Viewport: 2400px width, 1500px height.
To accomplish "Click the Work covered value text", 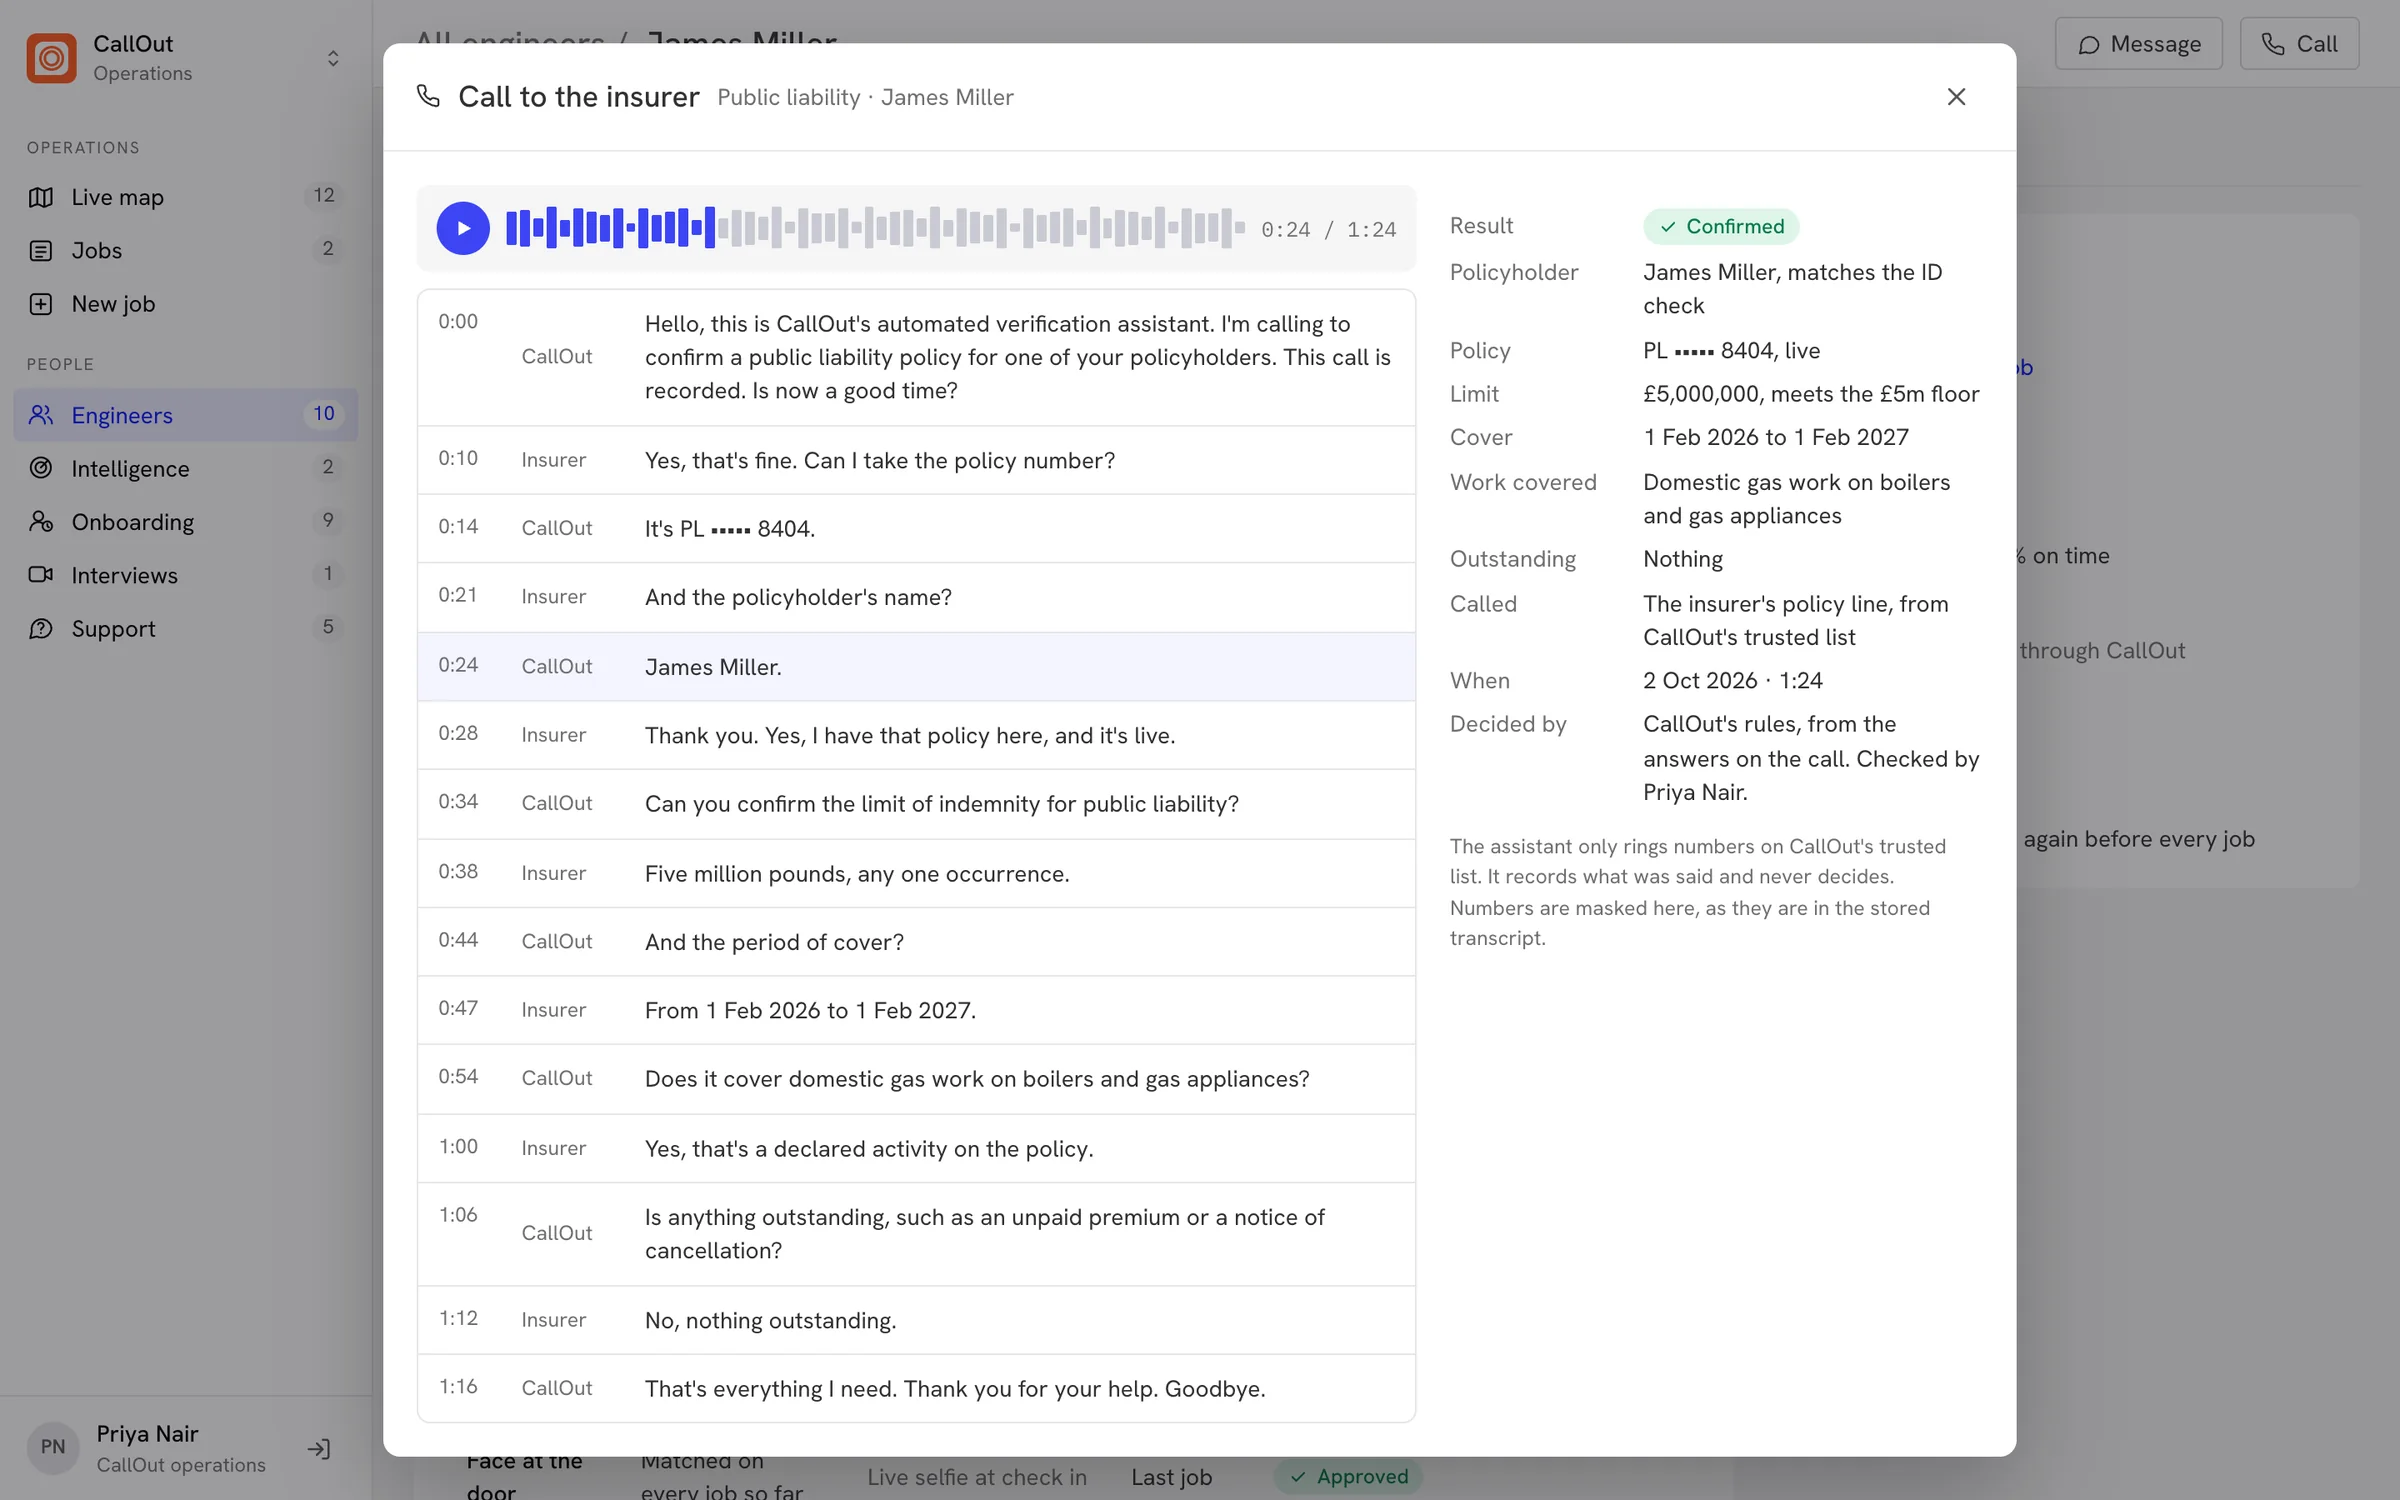I will [1796, 499].
